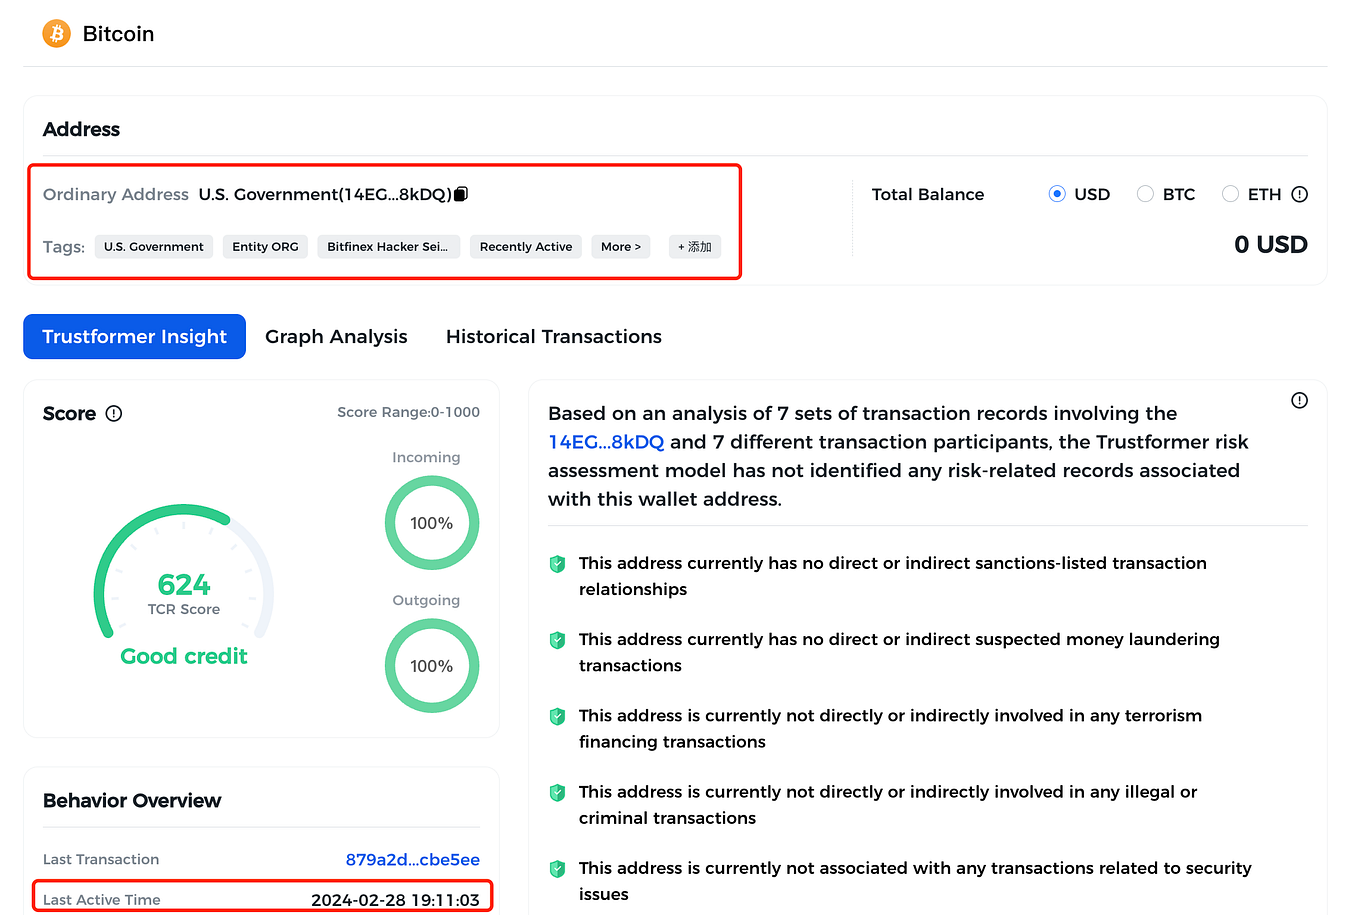Click the green shield beside the sanctions statement
Viewport: 1358px width, 915px height.
pos(557,563)
